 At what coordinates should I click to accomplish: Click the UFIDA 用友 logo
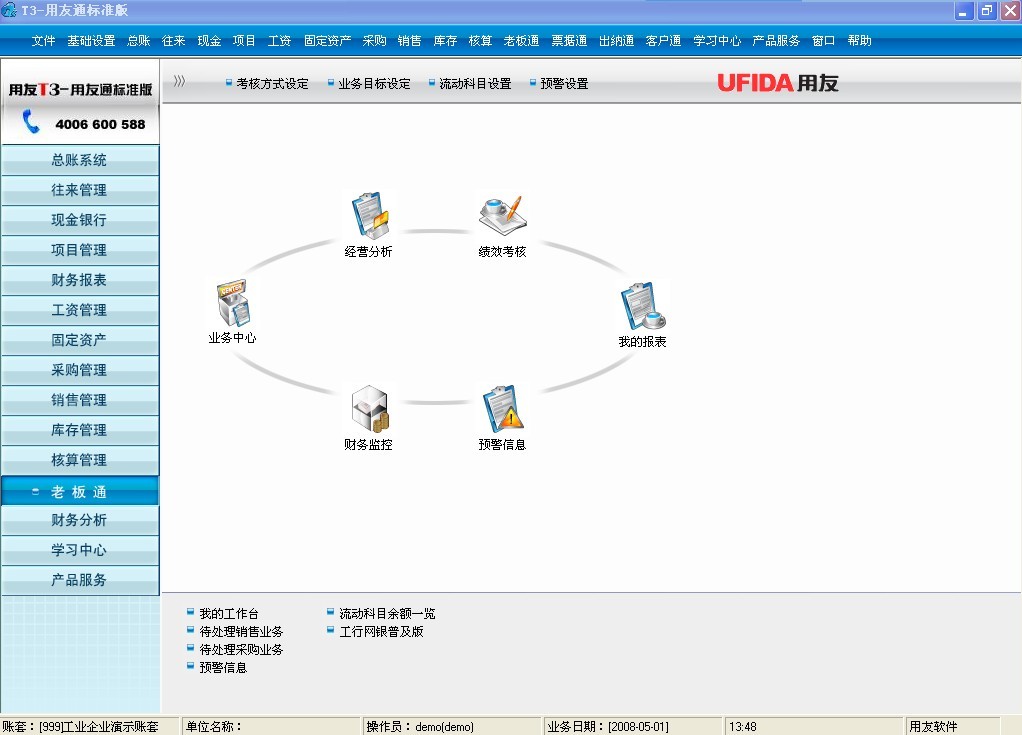[778, 83]
